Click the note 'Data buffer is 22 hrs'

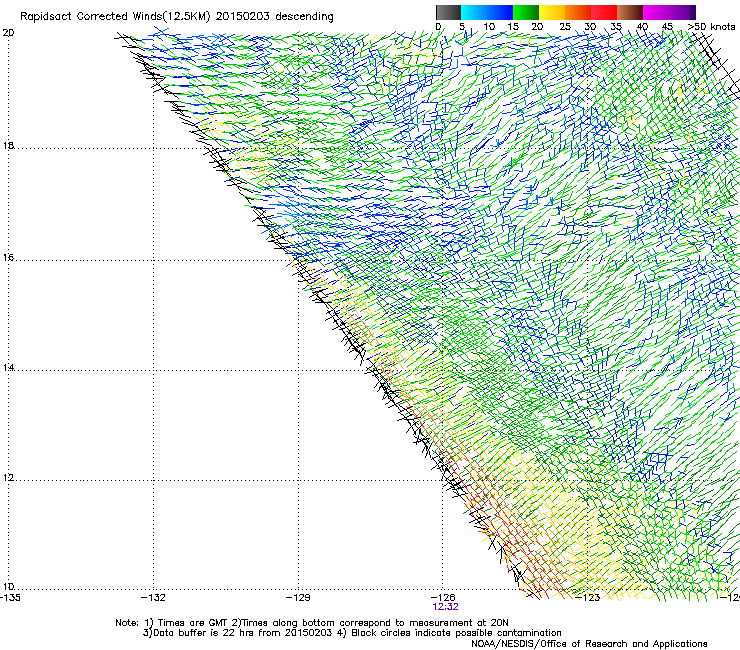[x=204, y=633]
